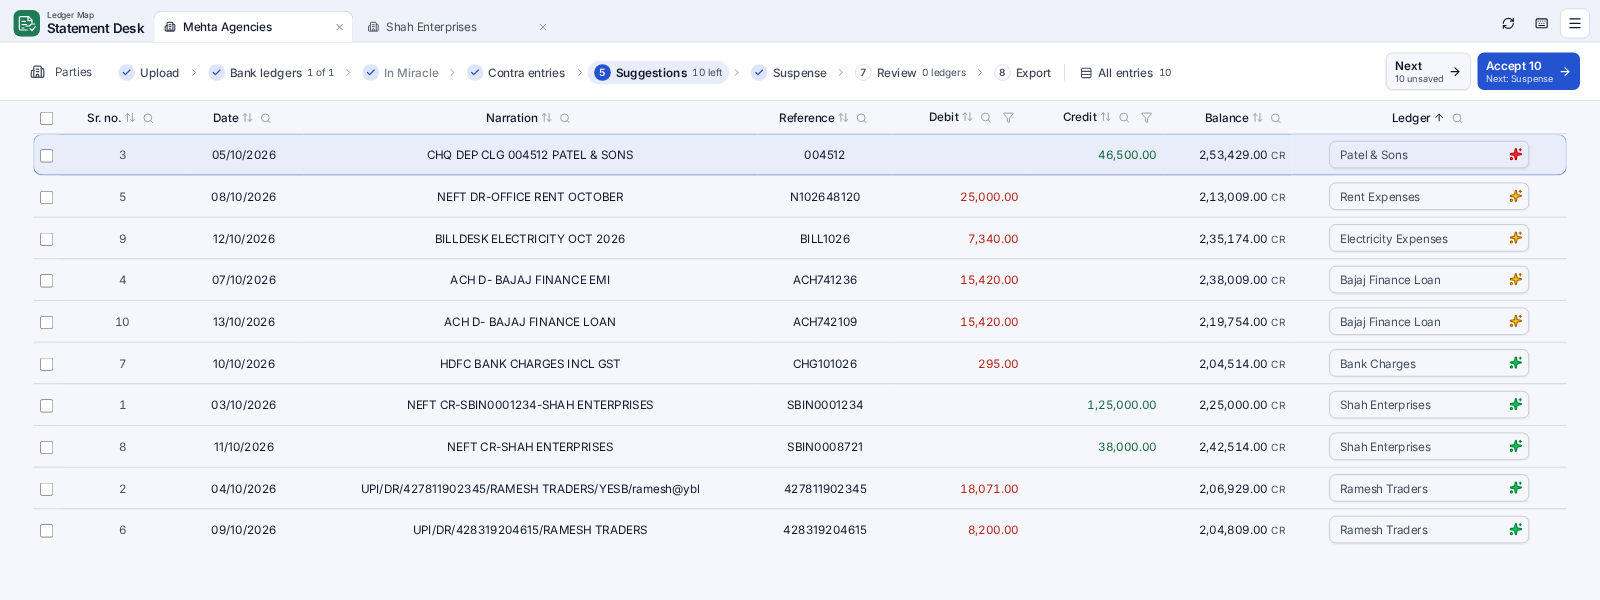
Task: Sort the Date column
Action: point(248,118)
